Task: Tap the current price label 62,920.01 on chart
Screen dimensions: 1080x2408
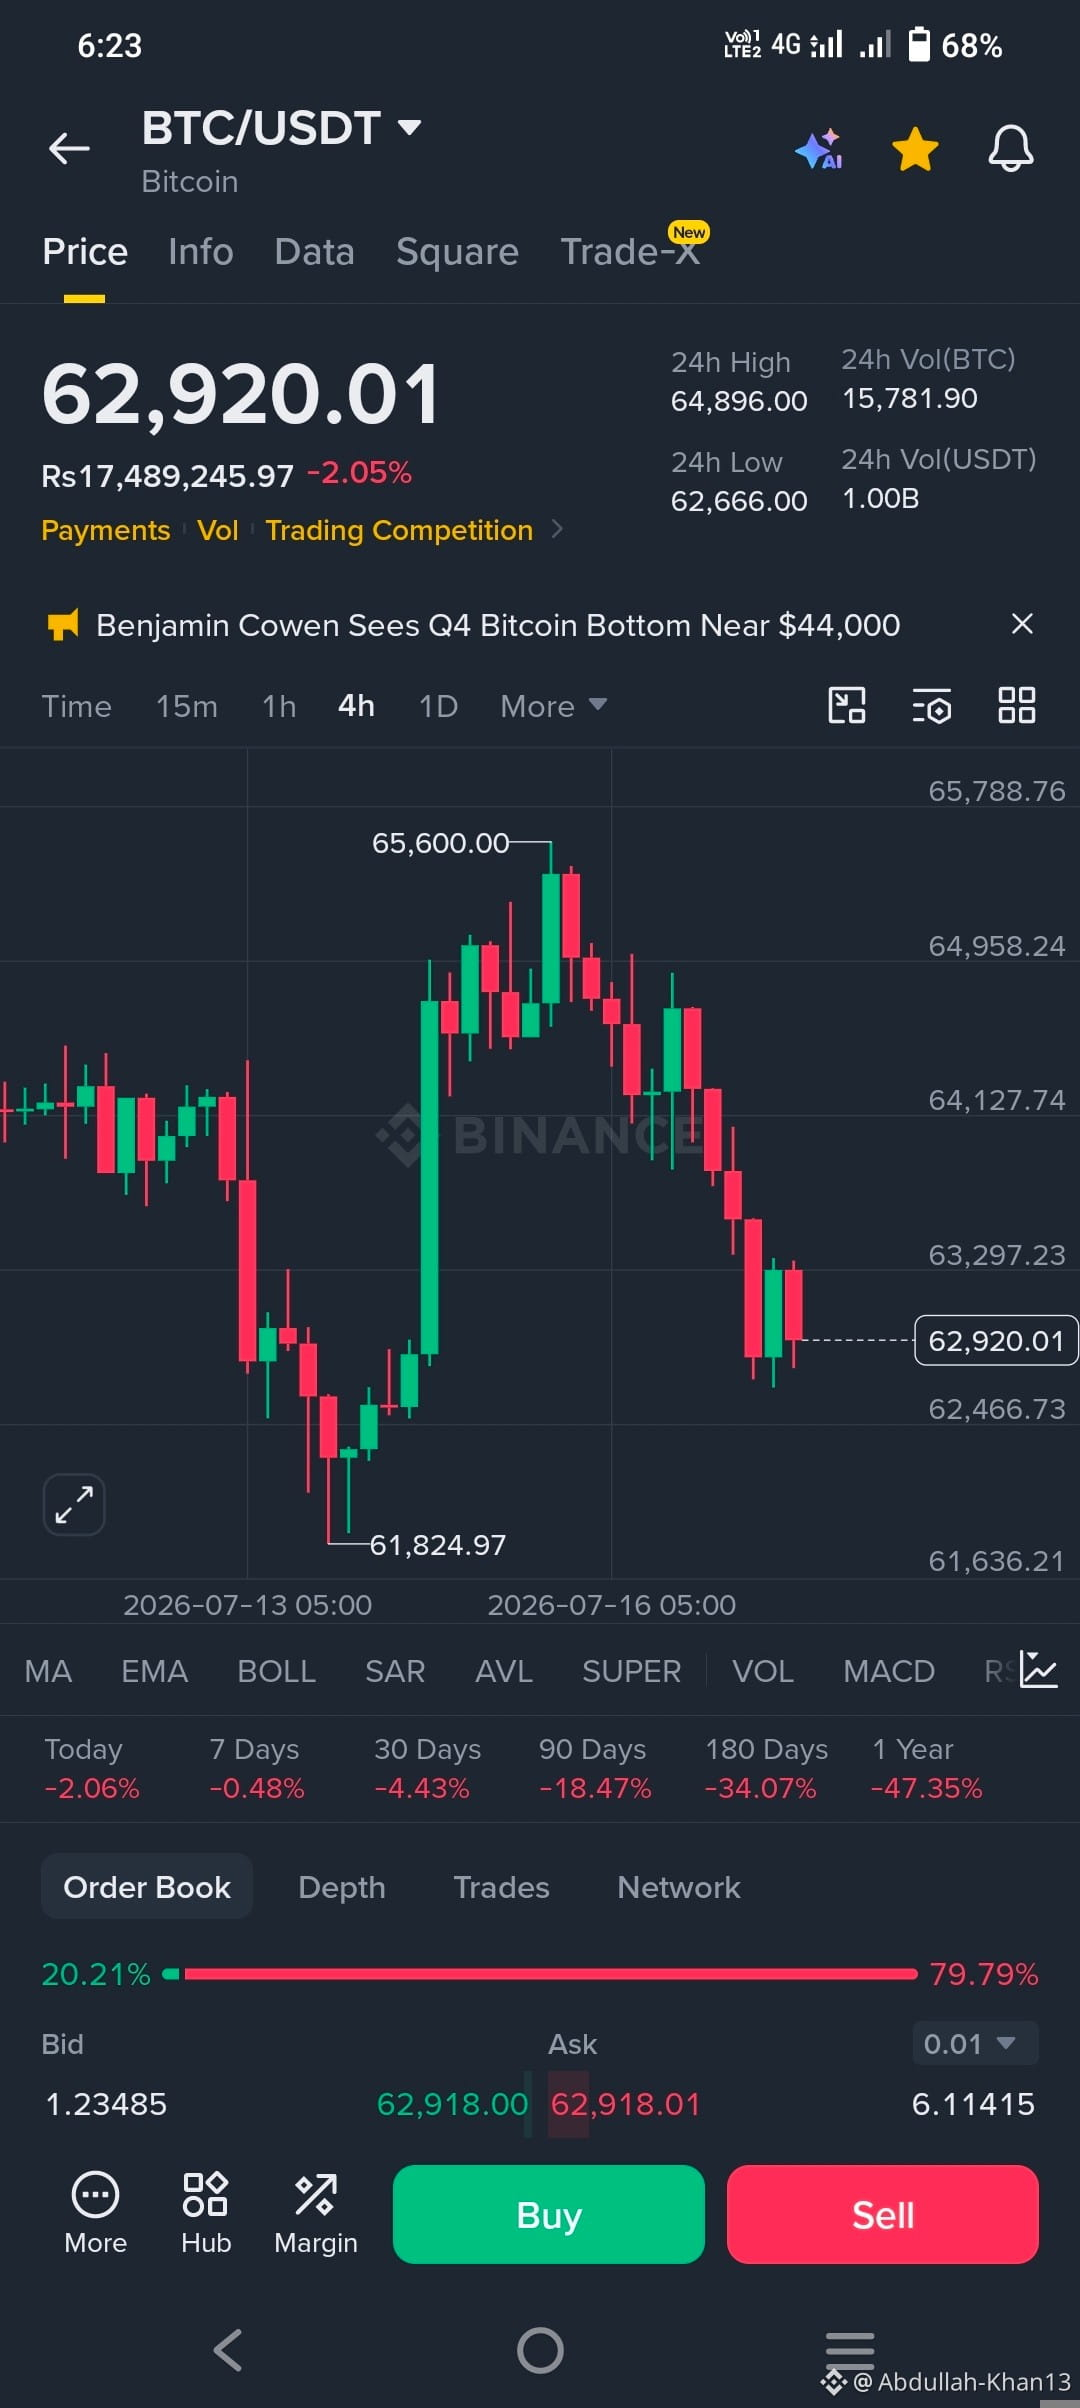Action: click(996, 1340)
